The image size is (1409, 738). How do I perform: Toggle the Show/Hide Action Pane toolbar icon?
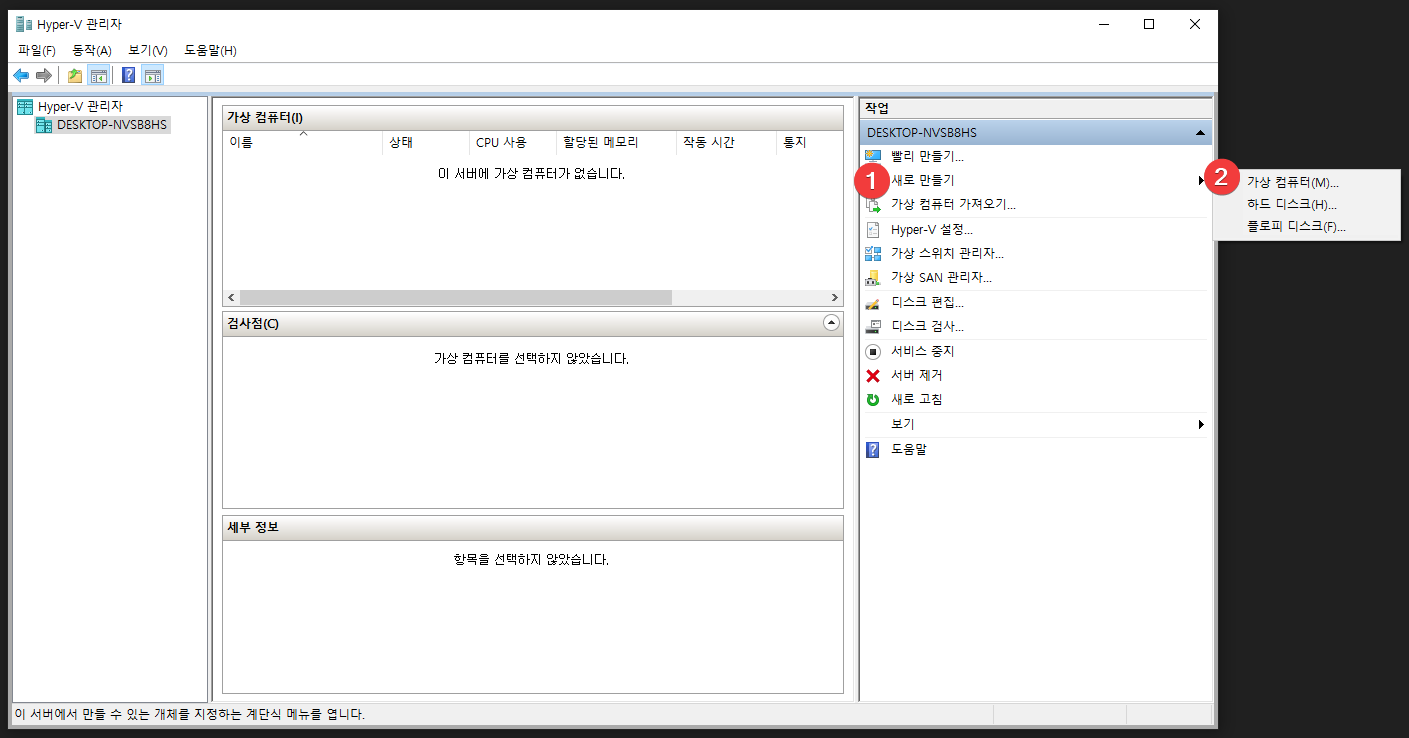tap(152, 75)
